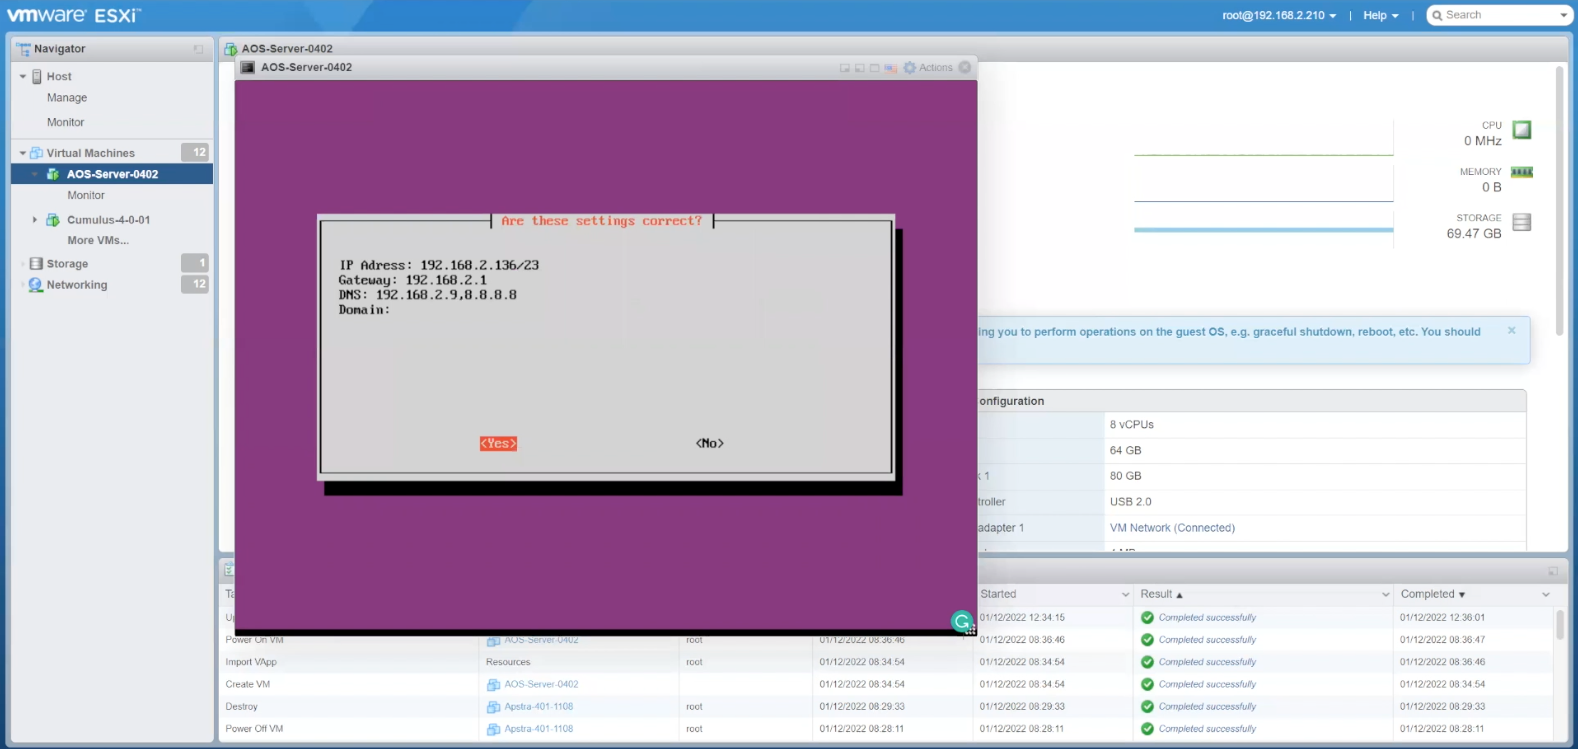Click the STORAGE usage bar
Screen dimensions: 1578x749
[1263, 230]
